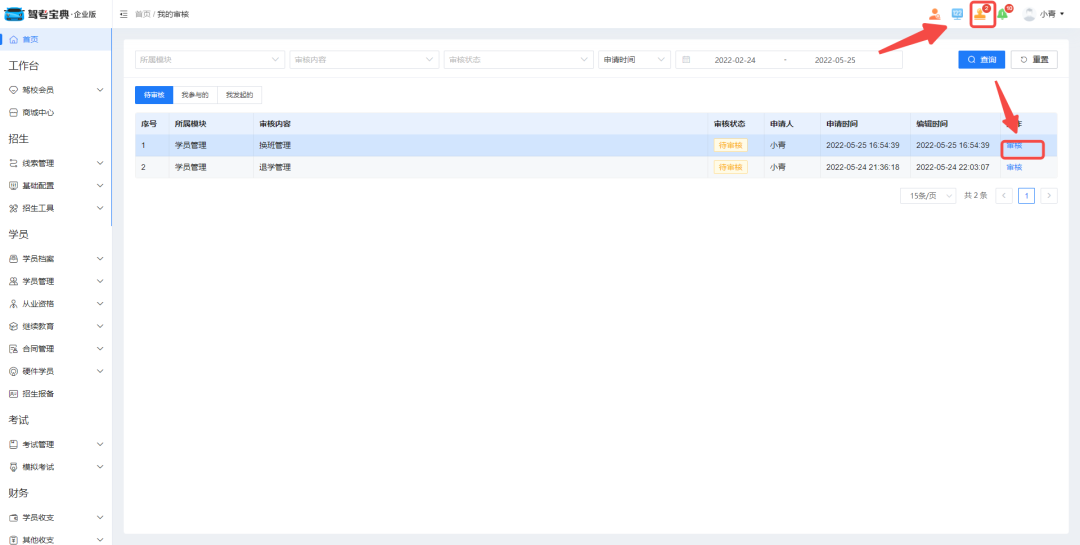Click 审核 link in the 换班管理 row
Viewport: 1080px width, 545px height.
tap(1014, 145)
